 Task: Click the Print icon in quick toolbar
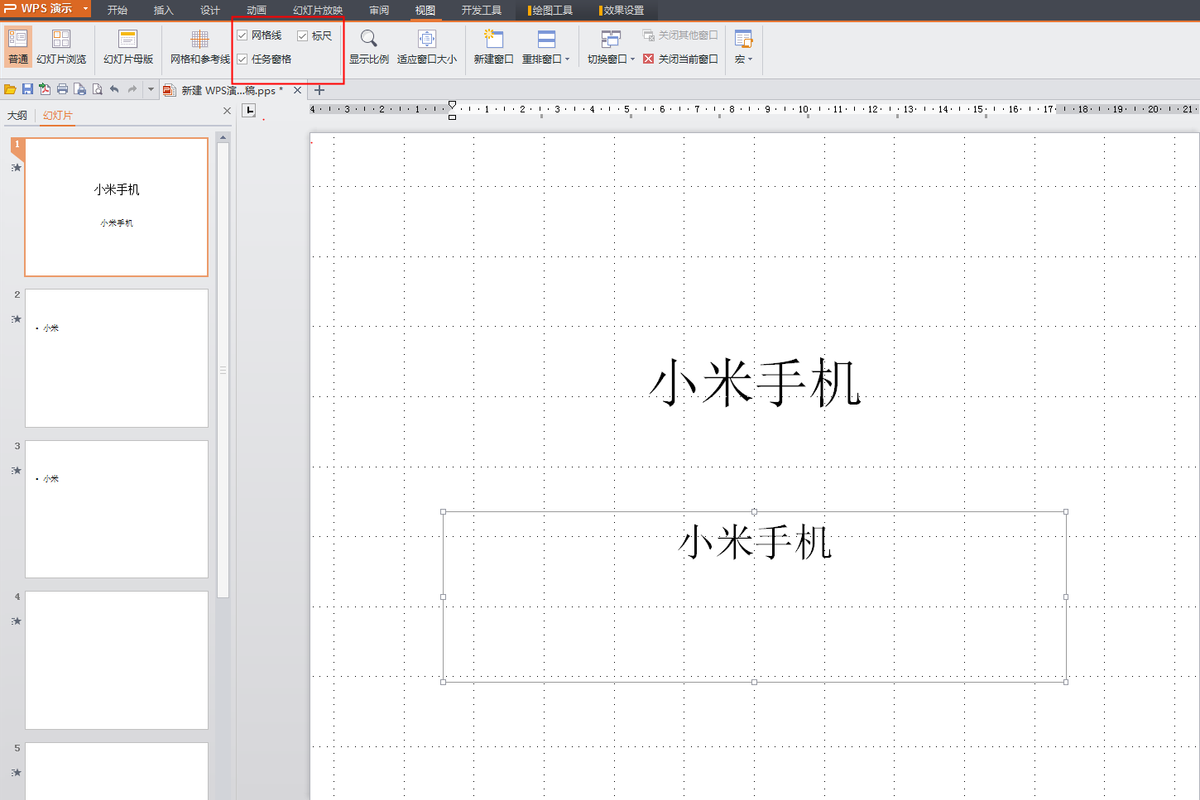coord(62,89)
